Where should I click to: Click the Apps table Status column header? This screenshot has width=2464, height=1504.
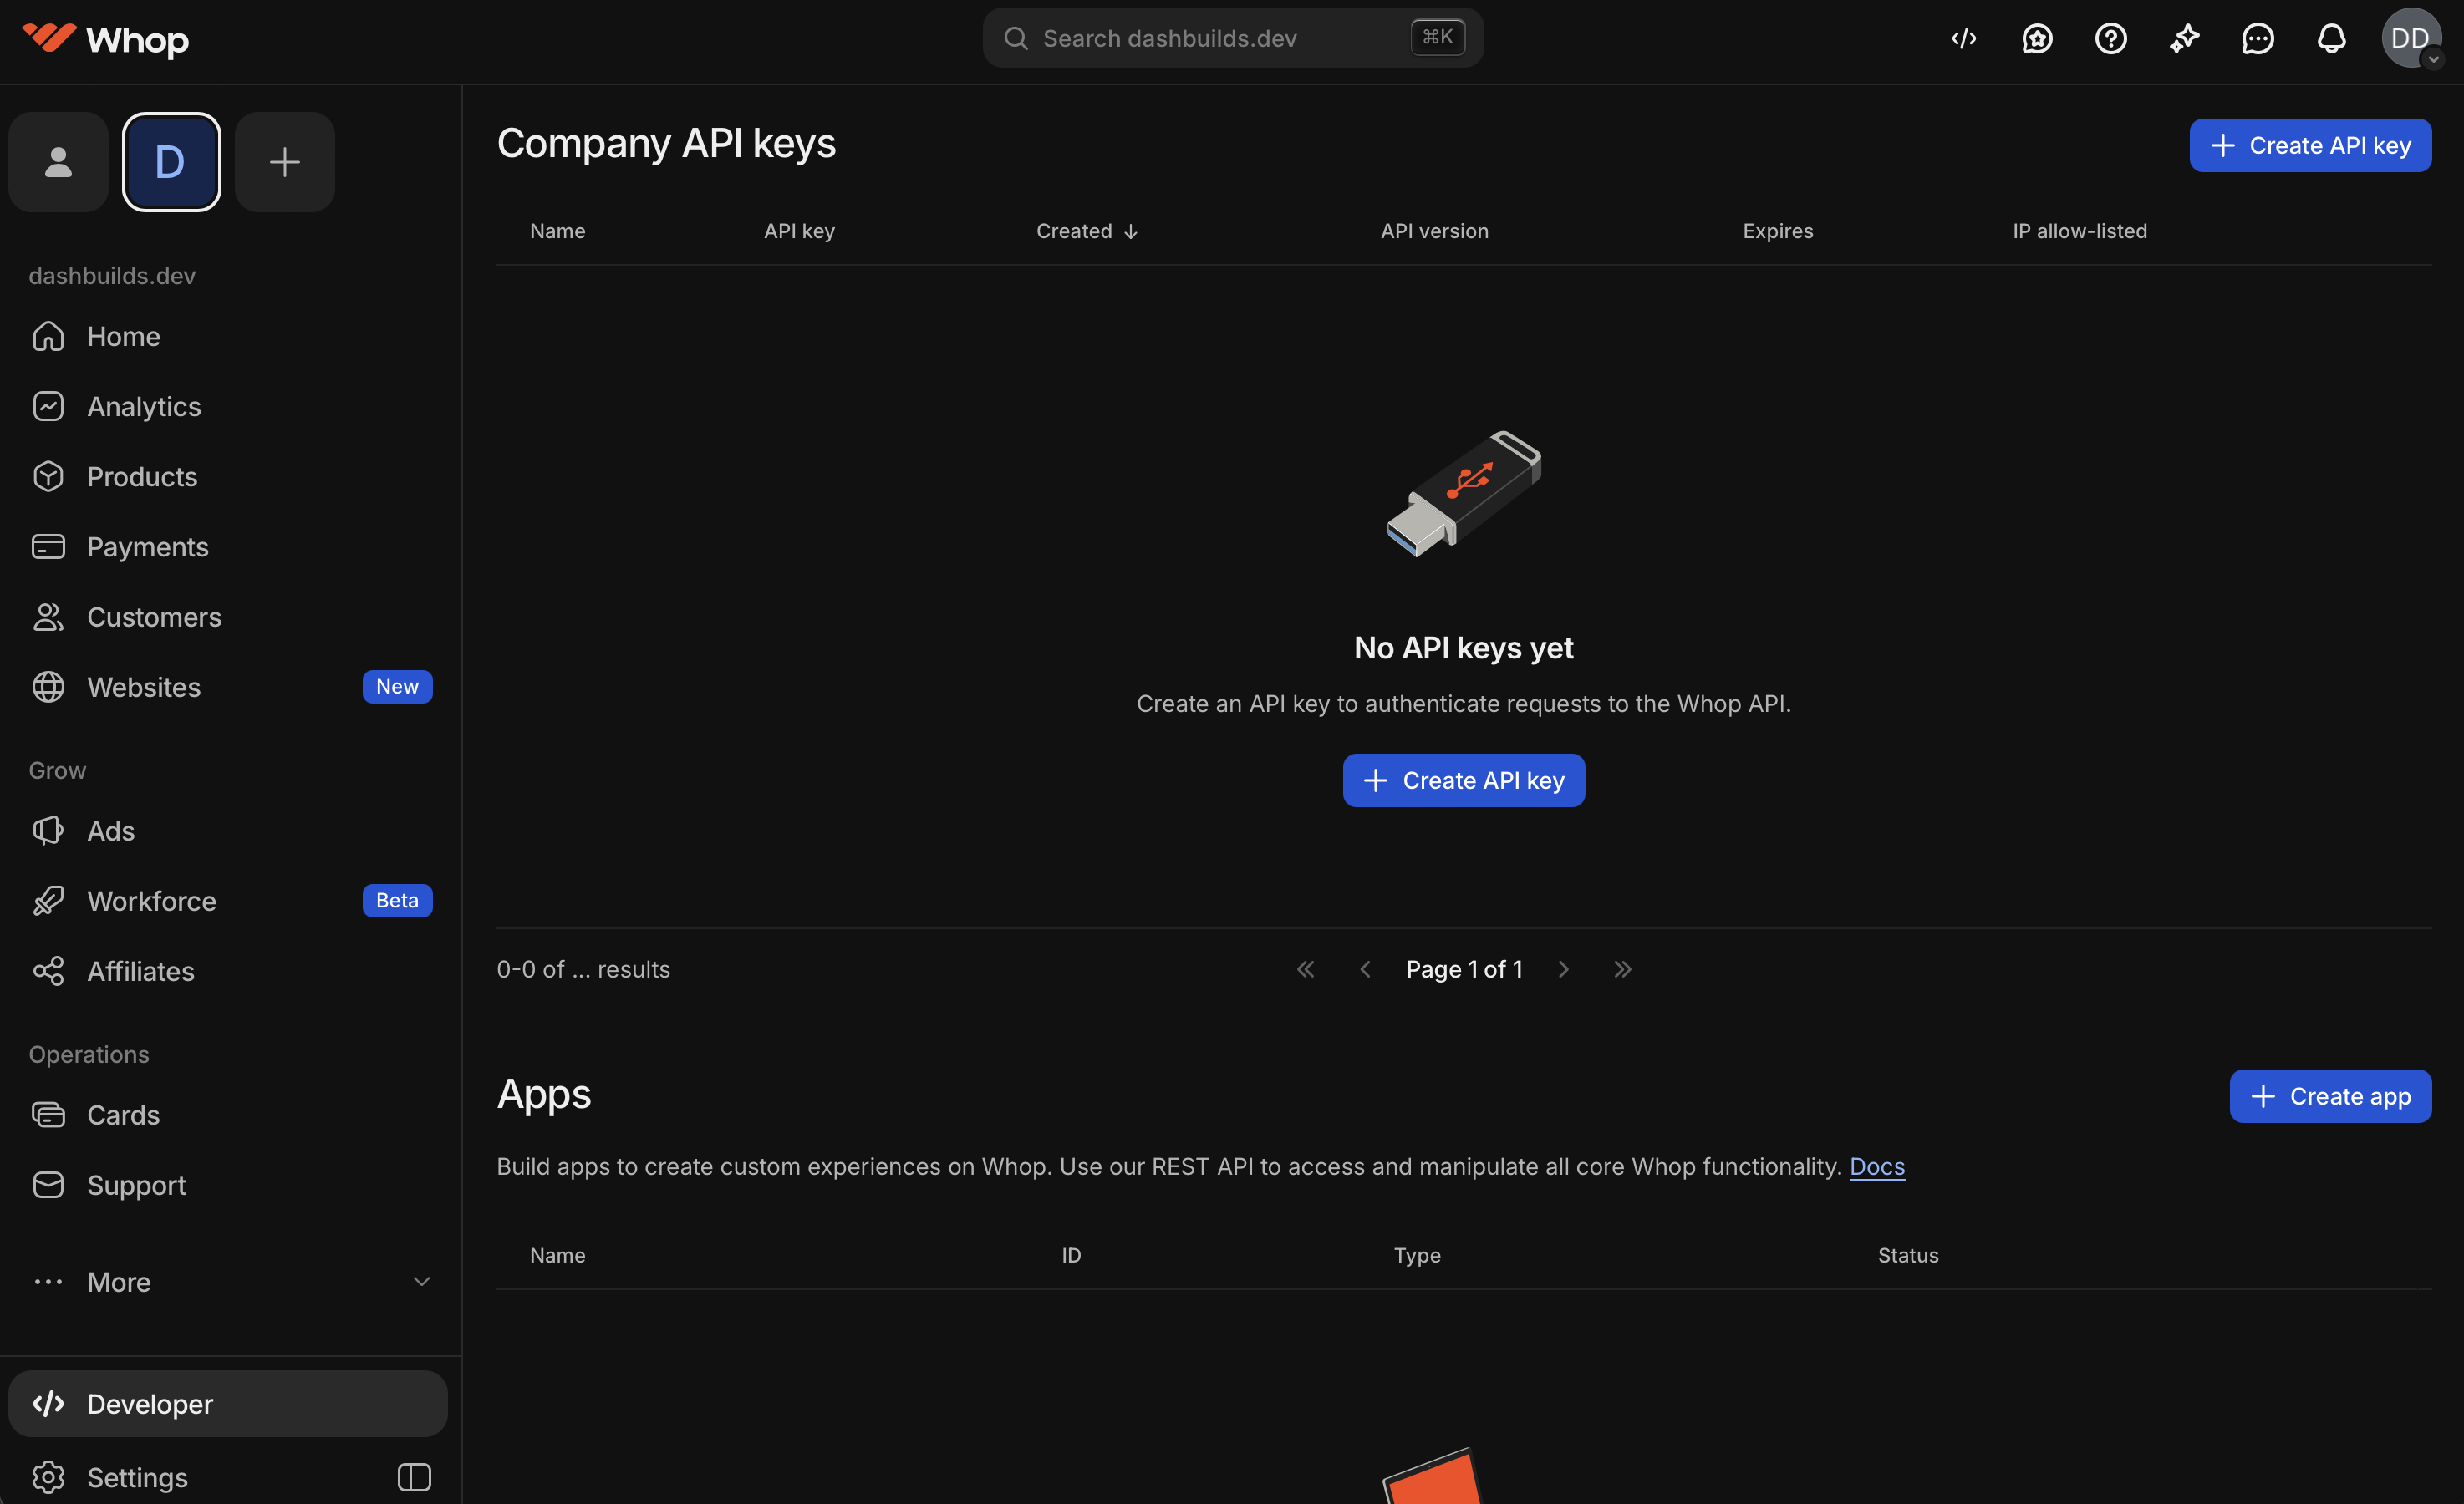(x=1908, y=1255)
